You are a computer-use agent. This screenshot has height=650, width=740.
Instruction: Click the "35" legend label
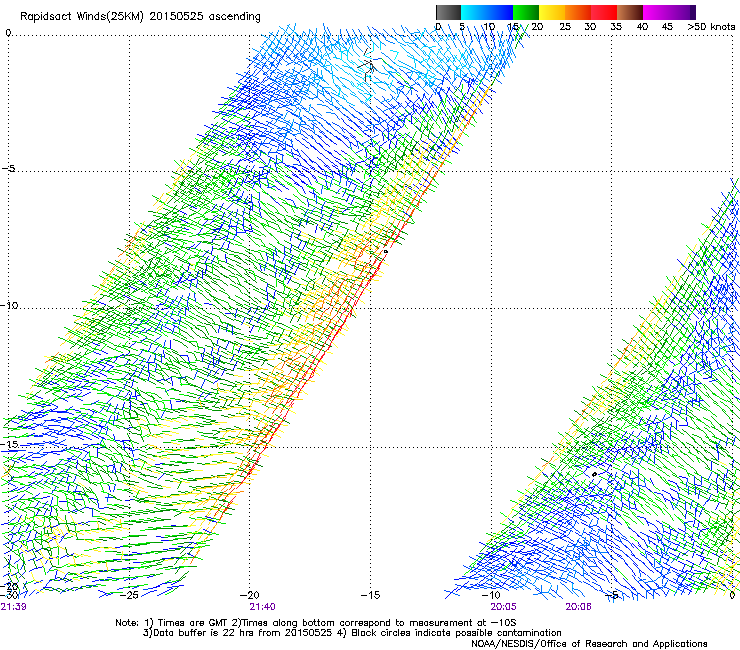(x=616, y=27)
